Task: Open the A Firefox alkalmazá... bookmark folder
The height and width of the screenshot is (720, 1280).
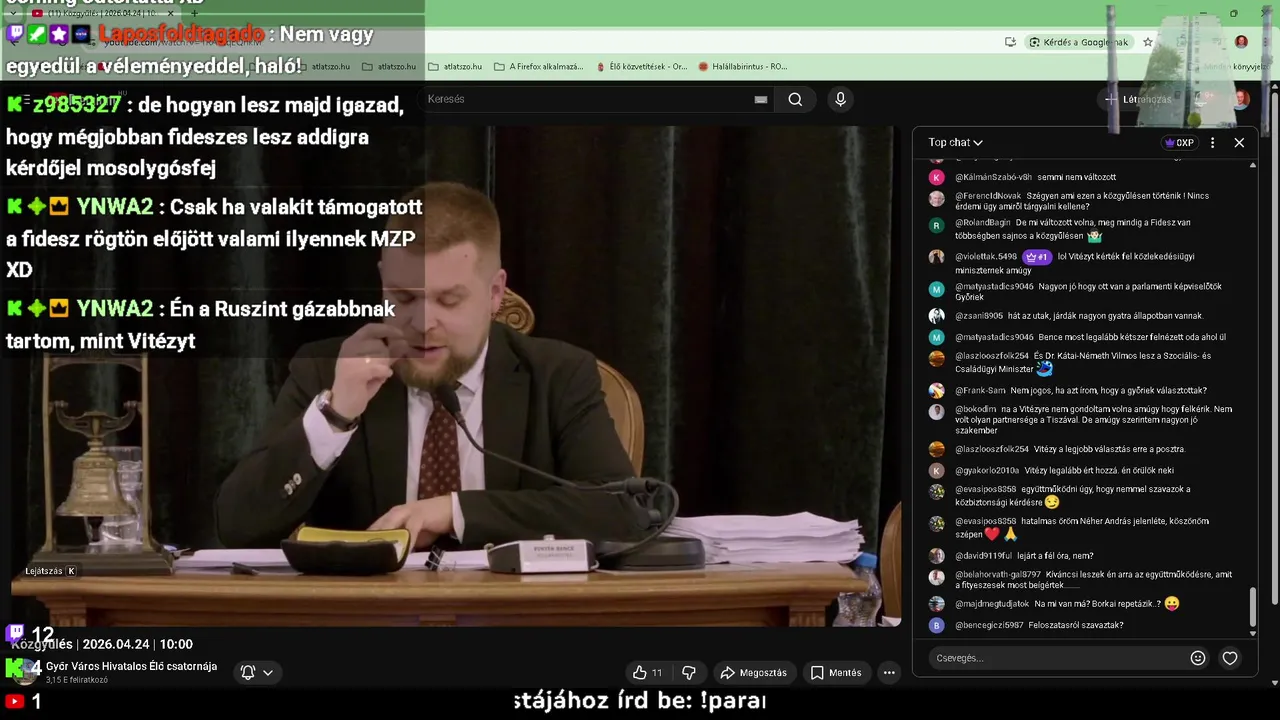Action: coord(538,67)
